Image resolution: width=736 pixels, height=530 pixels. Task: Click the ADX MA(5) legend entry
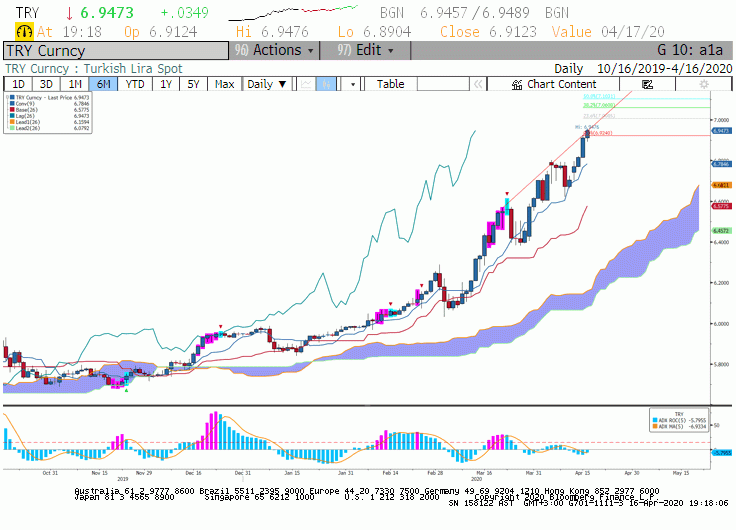click(x=679, y=426)
